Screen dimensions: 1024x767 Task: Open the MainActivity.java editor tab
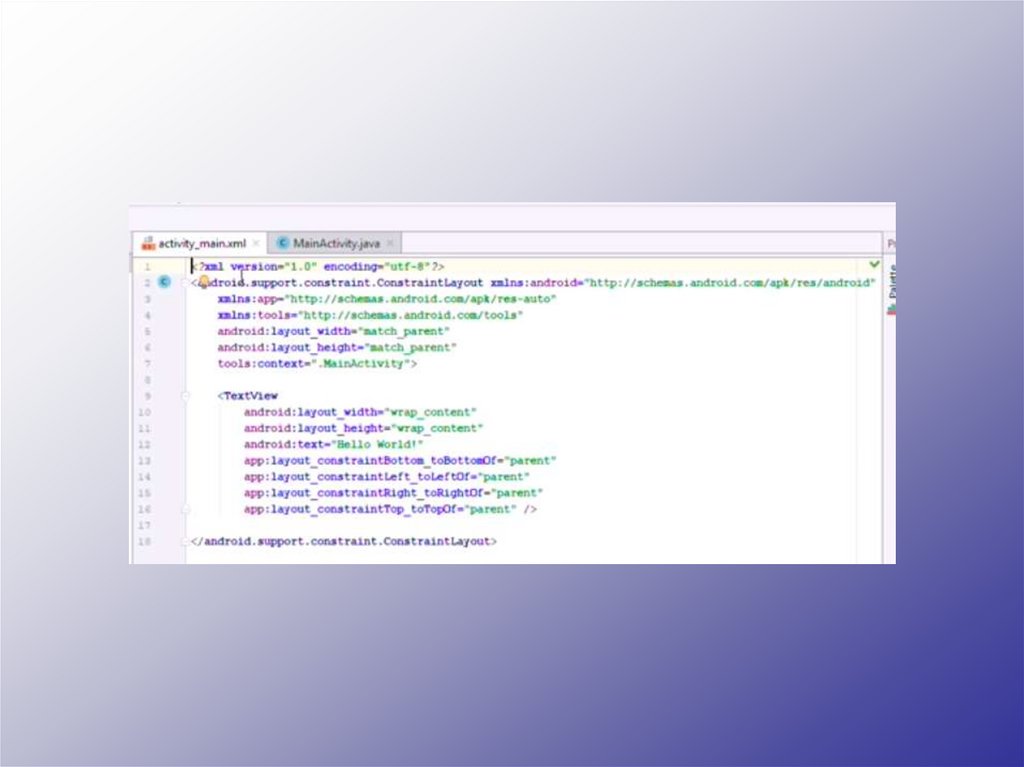click(x=336, y=243)
